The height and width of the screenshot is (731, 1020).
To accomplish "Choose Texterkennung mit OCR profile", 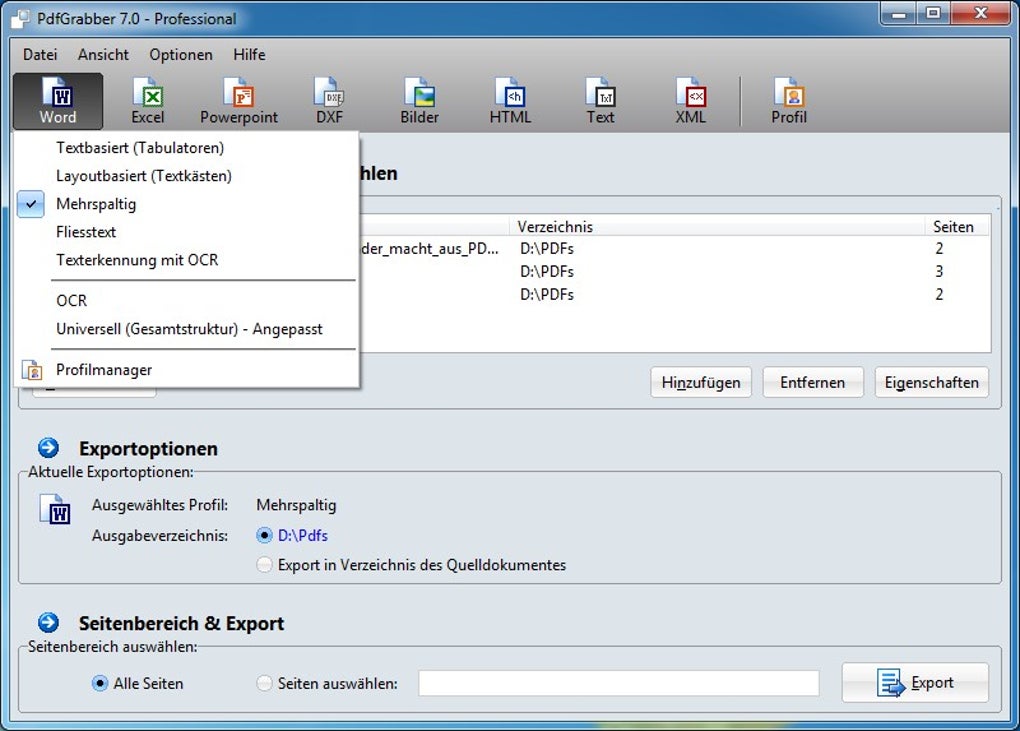I will (186, 260).
